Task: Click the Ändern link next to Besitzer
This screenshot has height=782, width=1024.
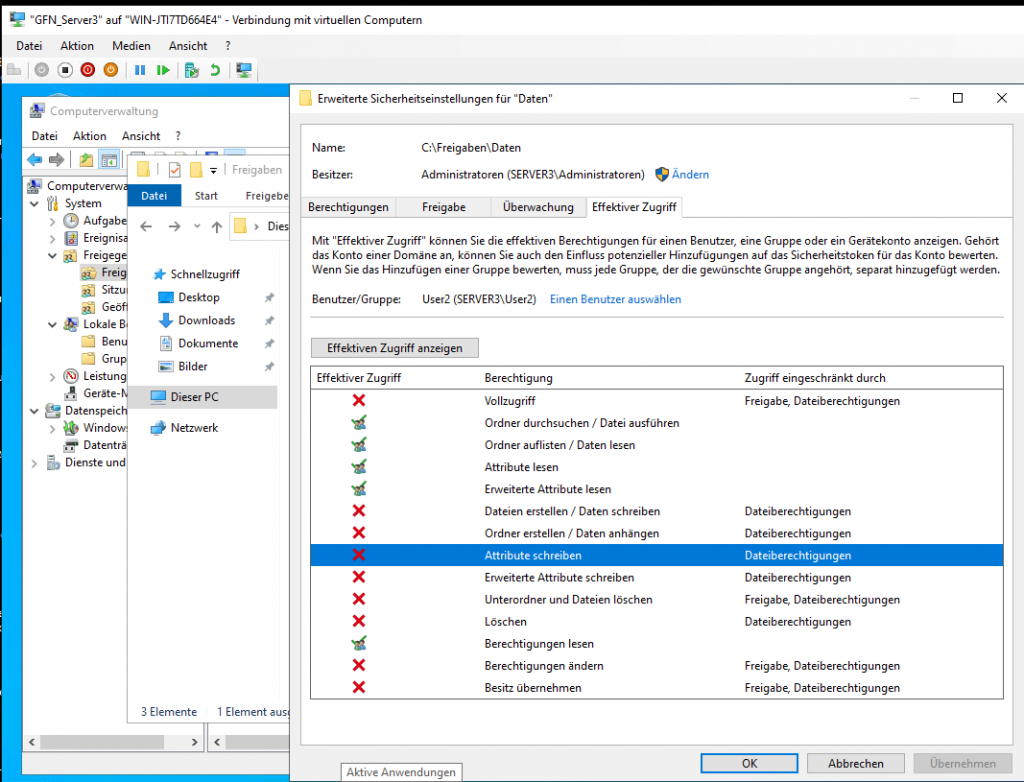Action: (690, 174)
